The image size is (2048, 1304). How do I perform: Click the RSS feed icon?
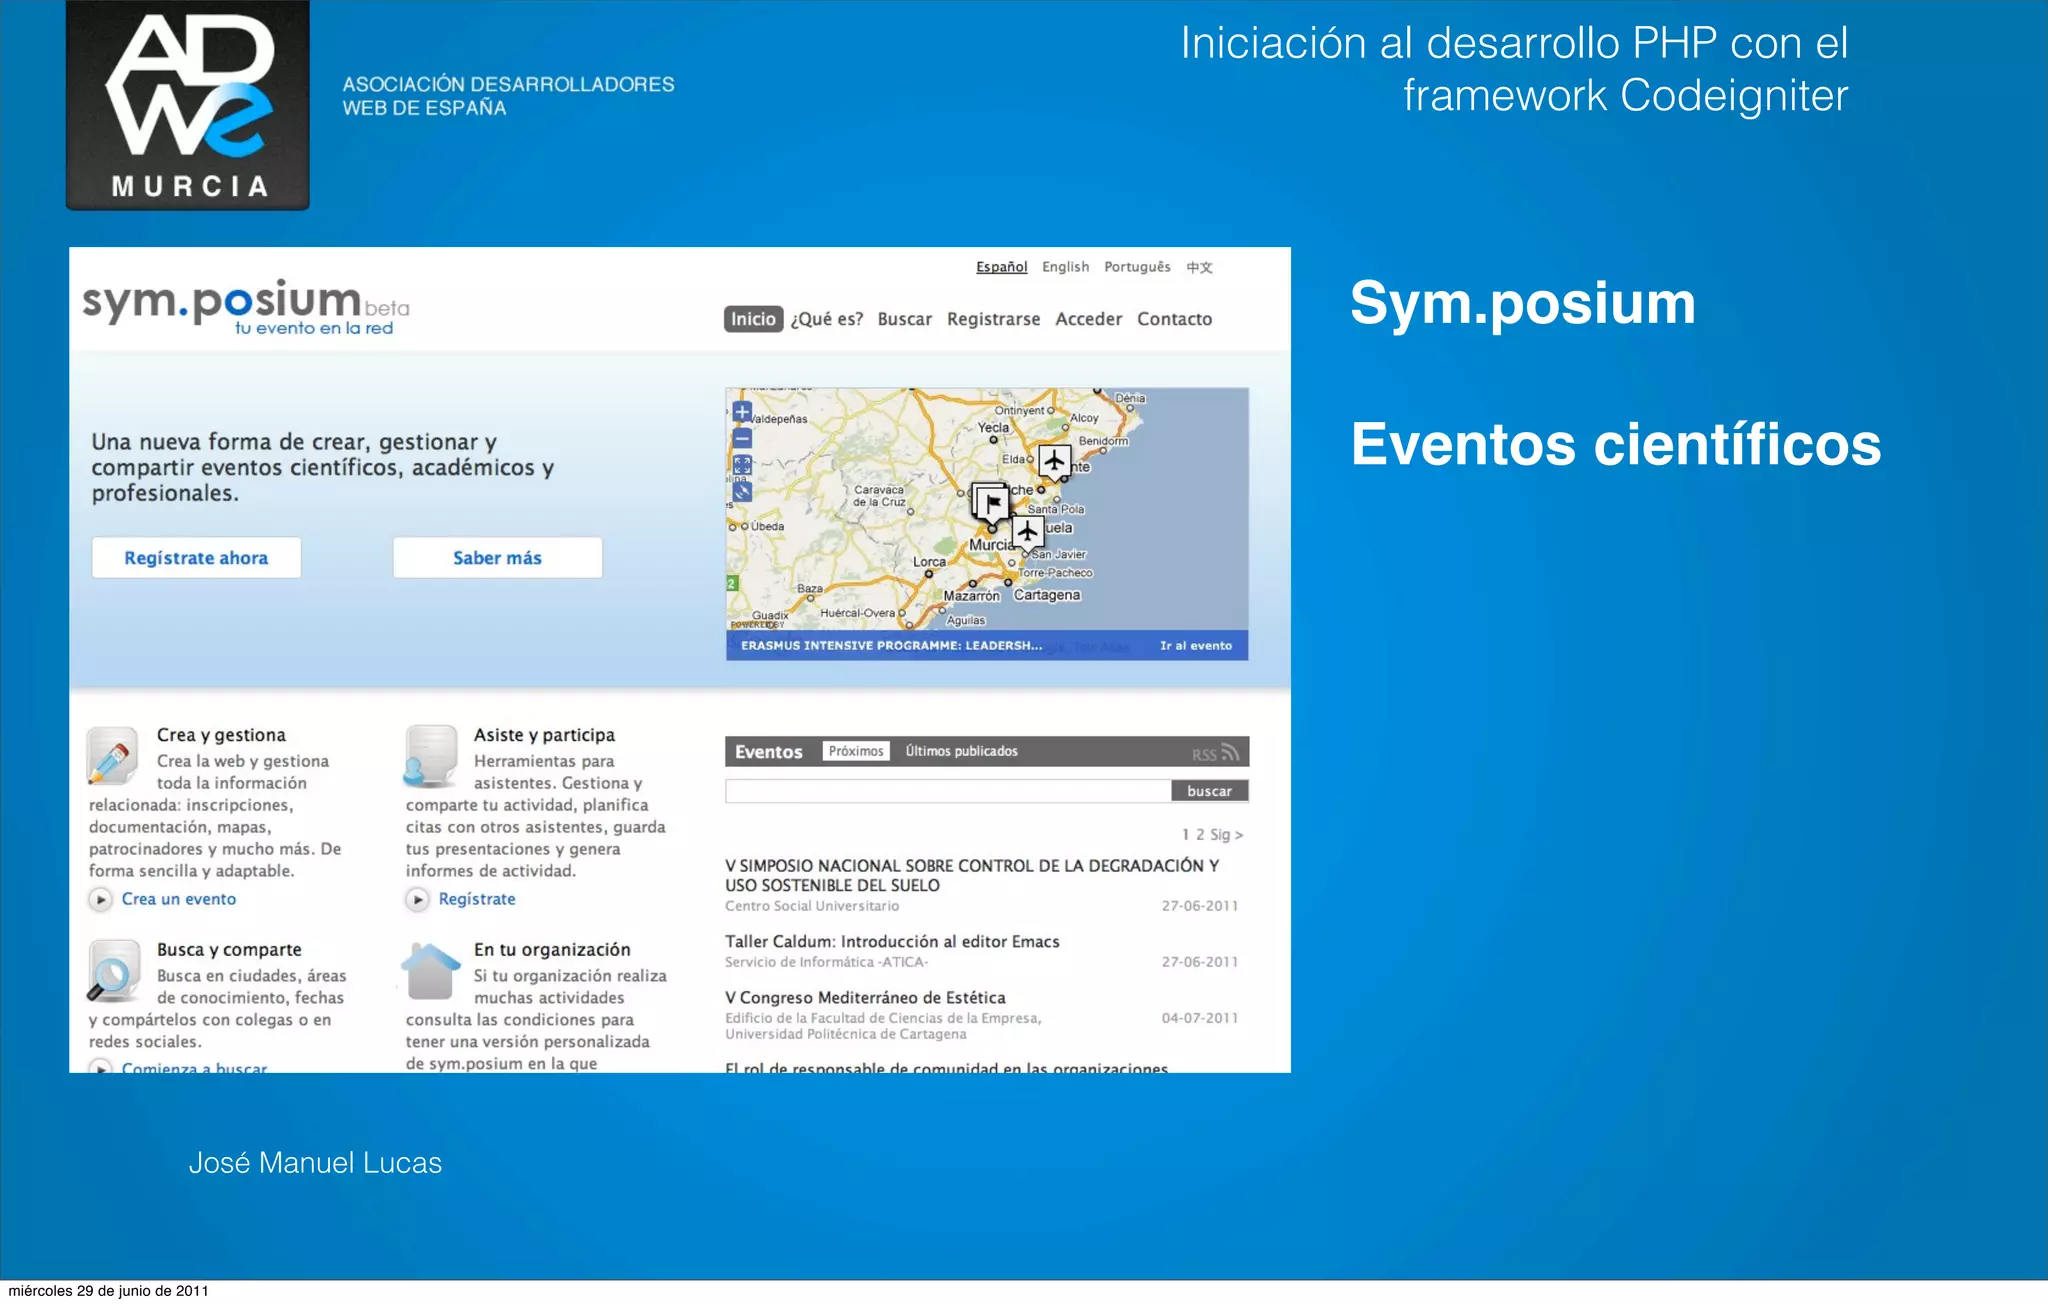(x=1230, y=752)
